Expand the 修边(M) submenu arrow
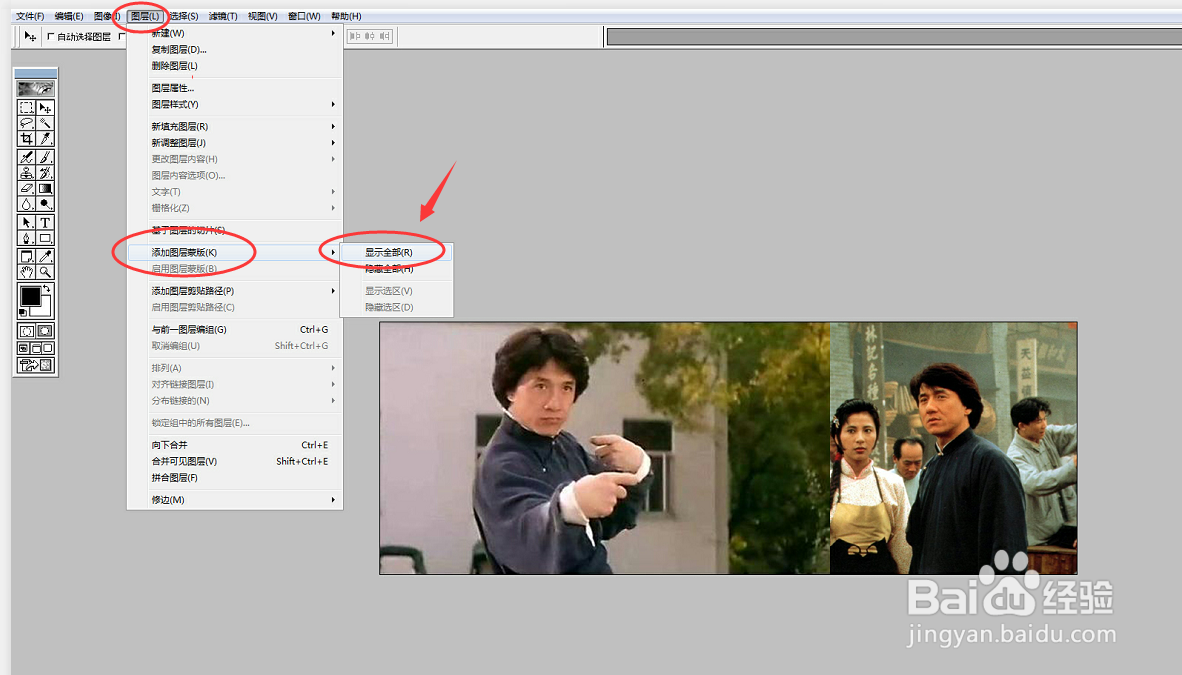The image size is (1182, 675). [x=333, y=499]
